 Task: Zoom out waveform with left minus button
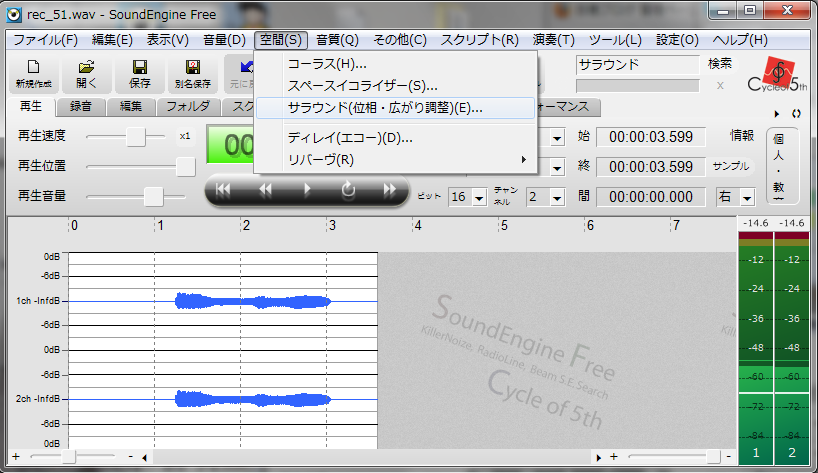tap(130, 456)
